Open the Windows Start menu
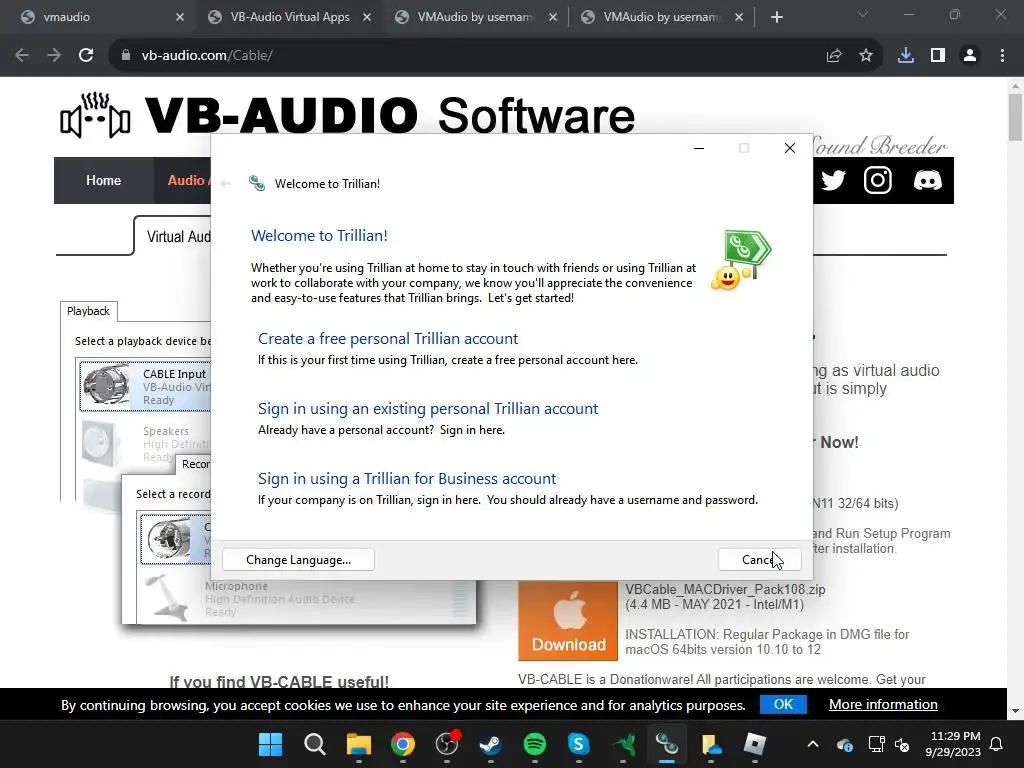 coord(270,744)
